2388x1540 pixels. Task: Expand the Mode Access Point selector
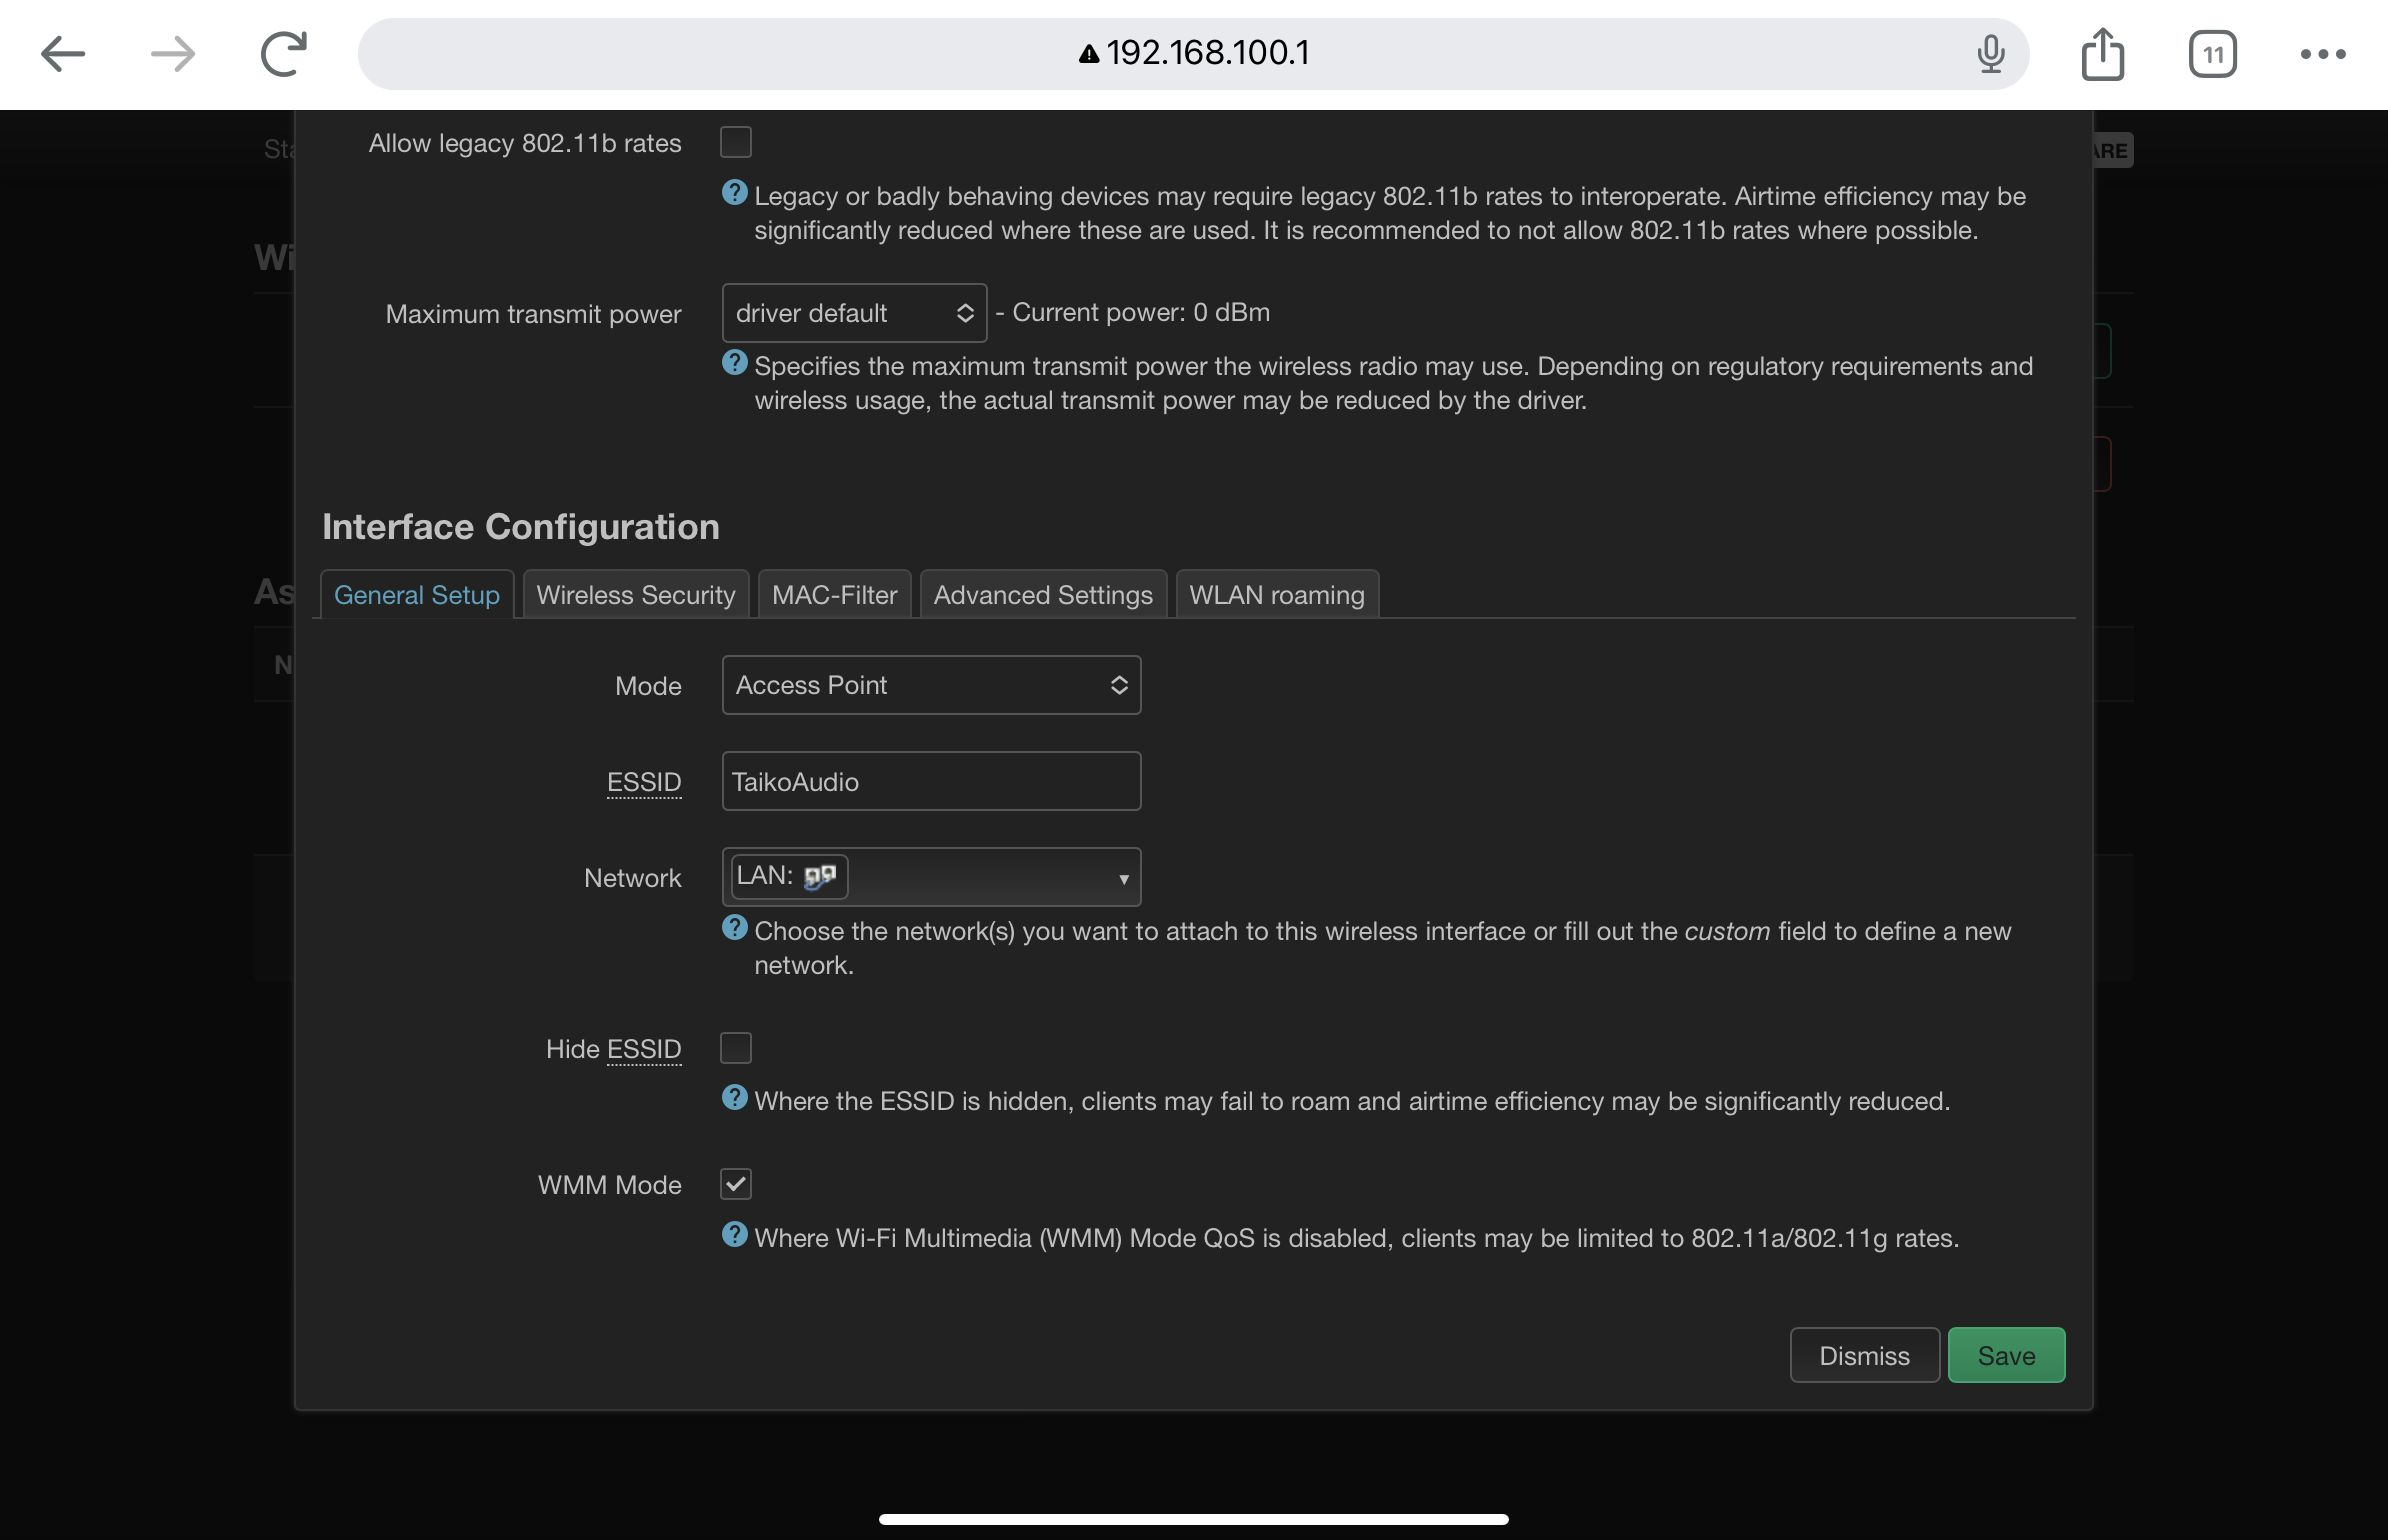pos(930,685)
